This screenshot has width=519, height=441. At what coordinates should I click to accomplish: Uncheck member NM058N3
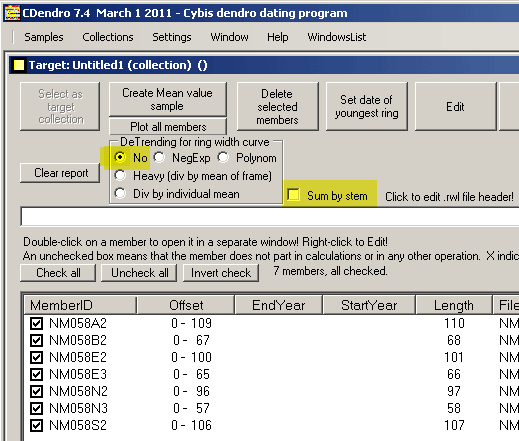[x=36, y=408]
